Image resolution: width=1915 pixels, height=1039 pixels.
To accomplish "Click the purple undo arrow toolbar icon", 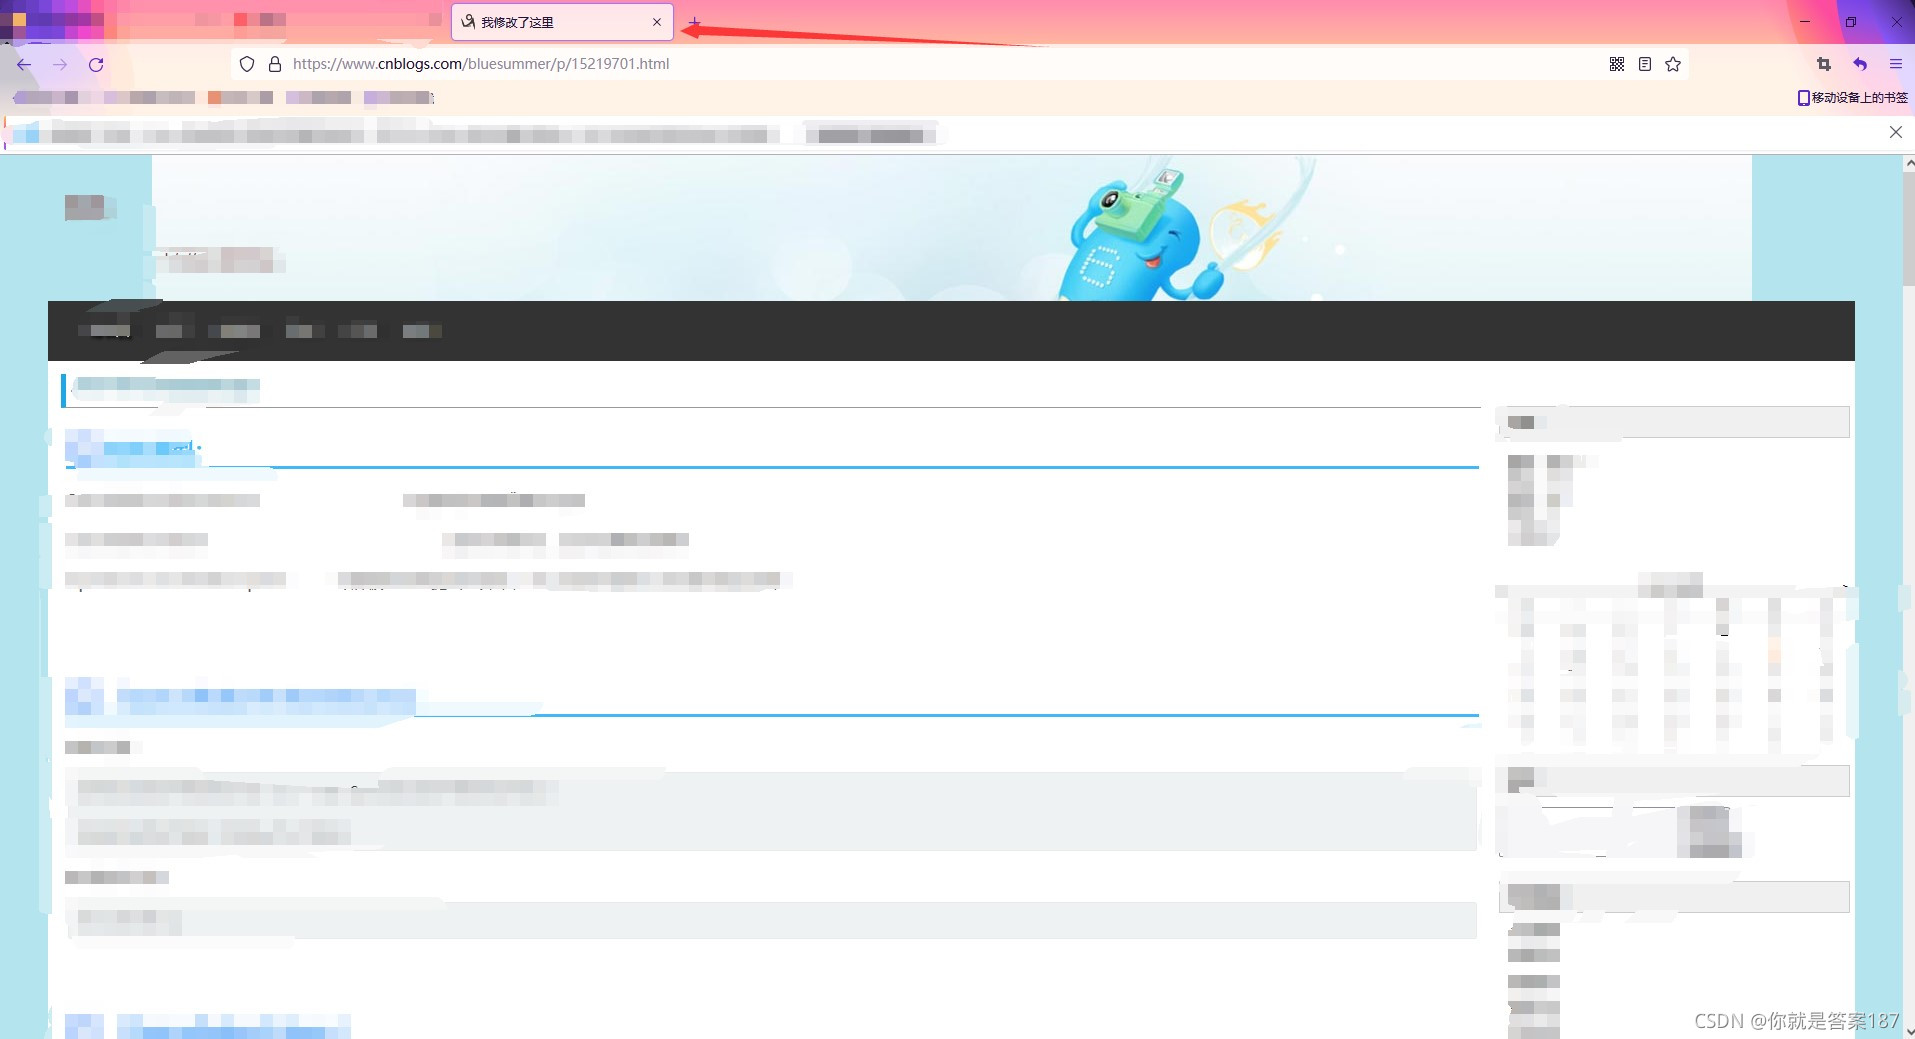I will click(x=1860, y=64).
